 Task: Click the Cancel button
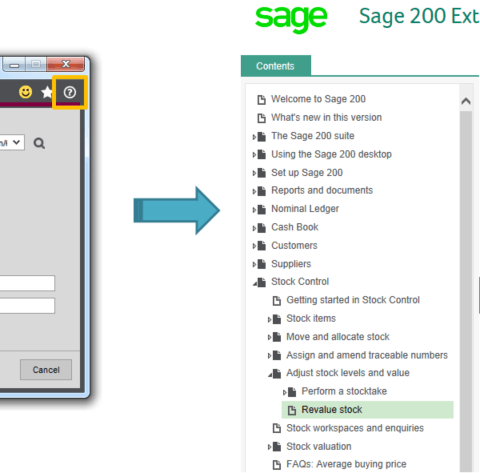click(46, 370)
